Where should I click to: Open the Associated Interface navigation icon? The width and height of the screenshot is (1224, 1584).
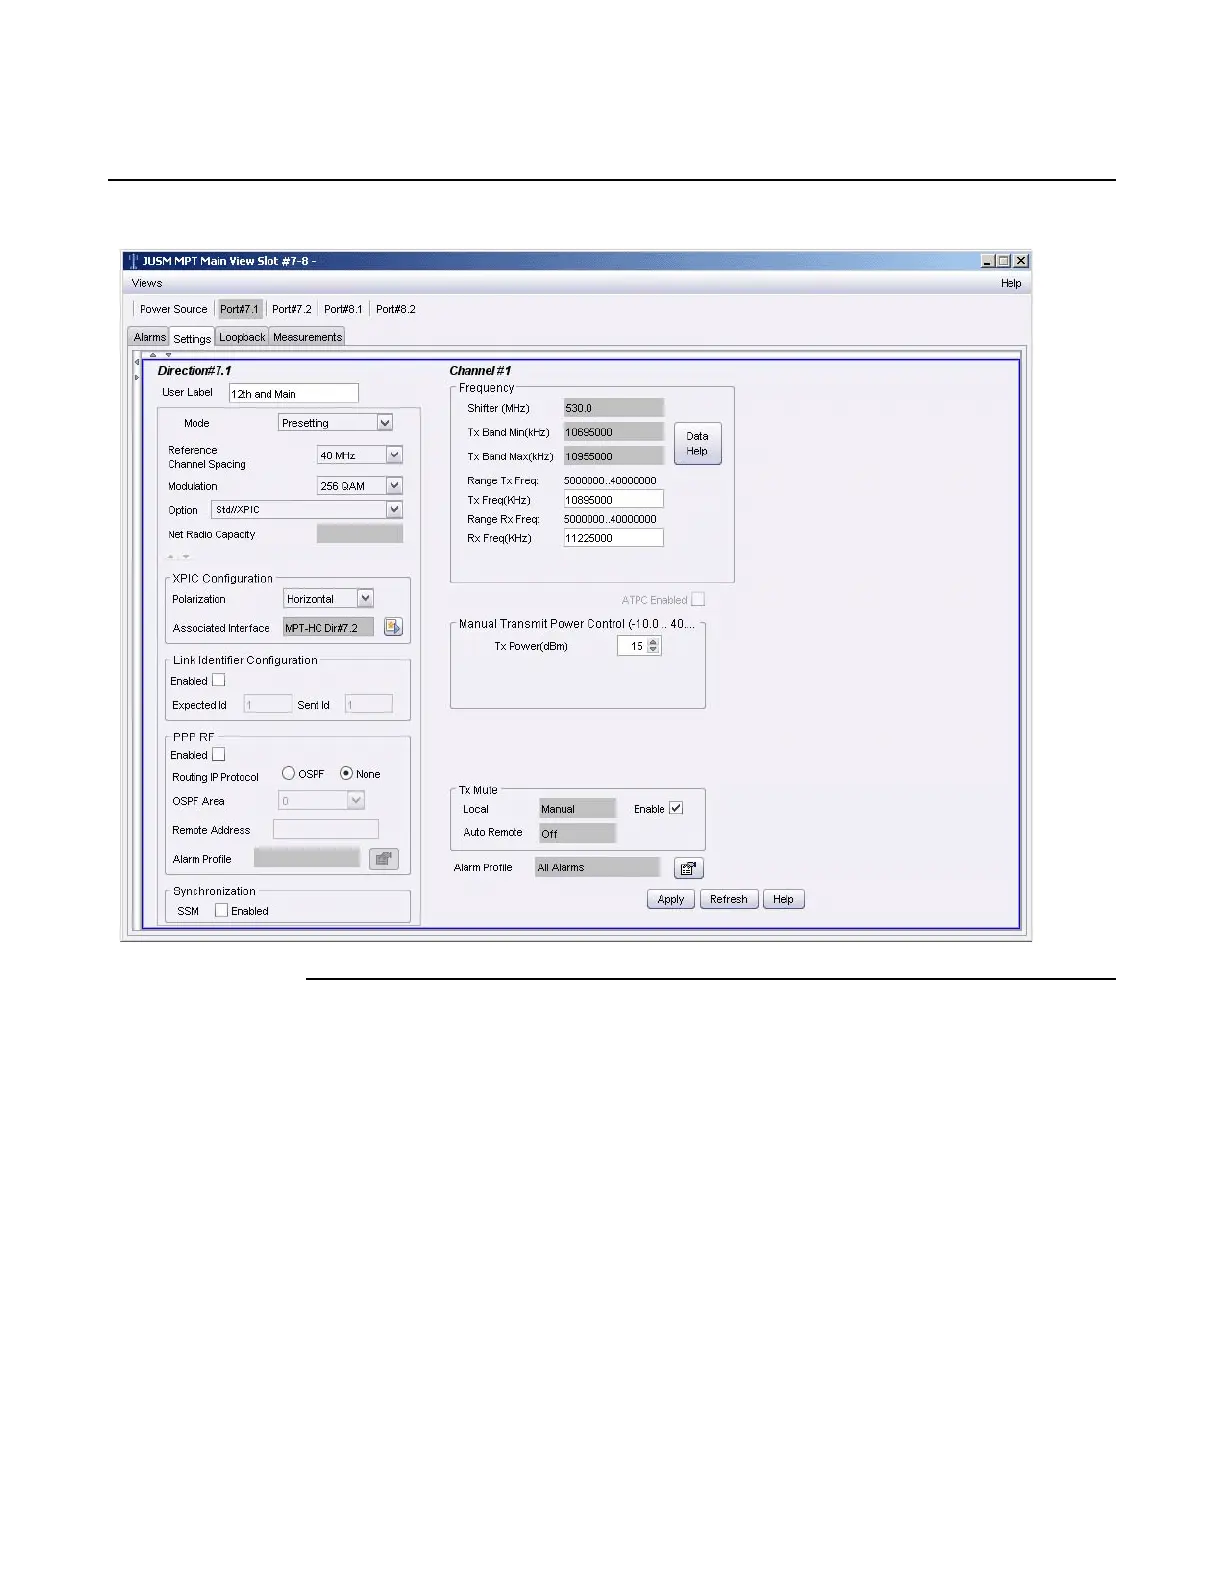(393, 627)
